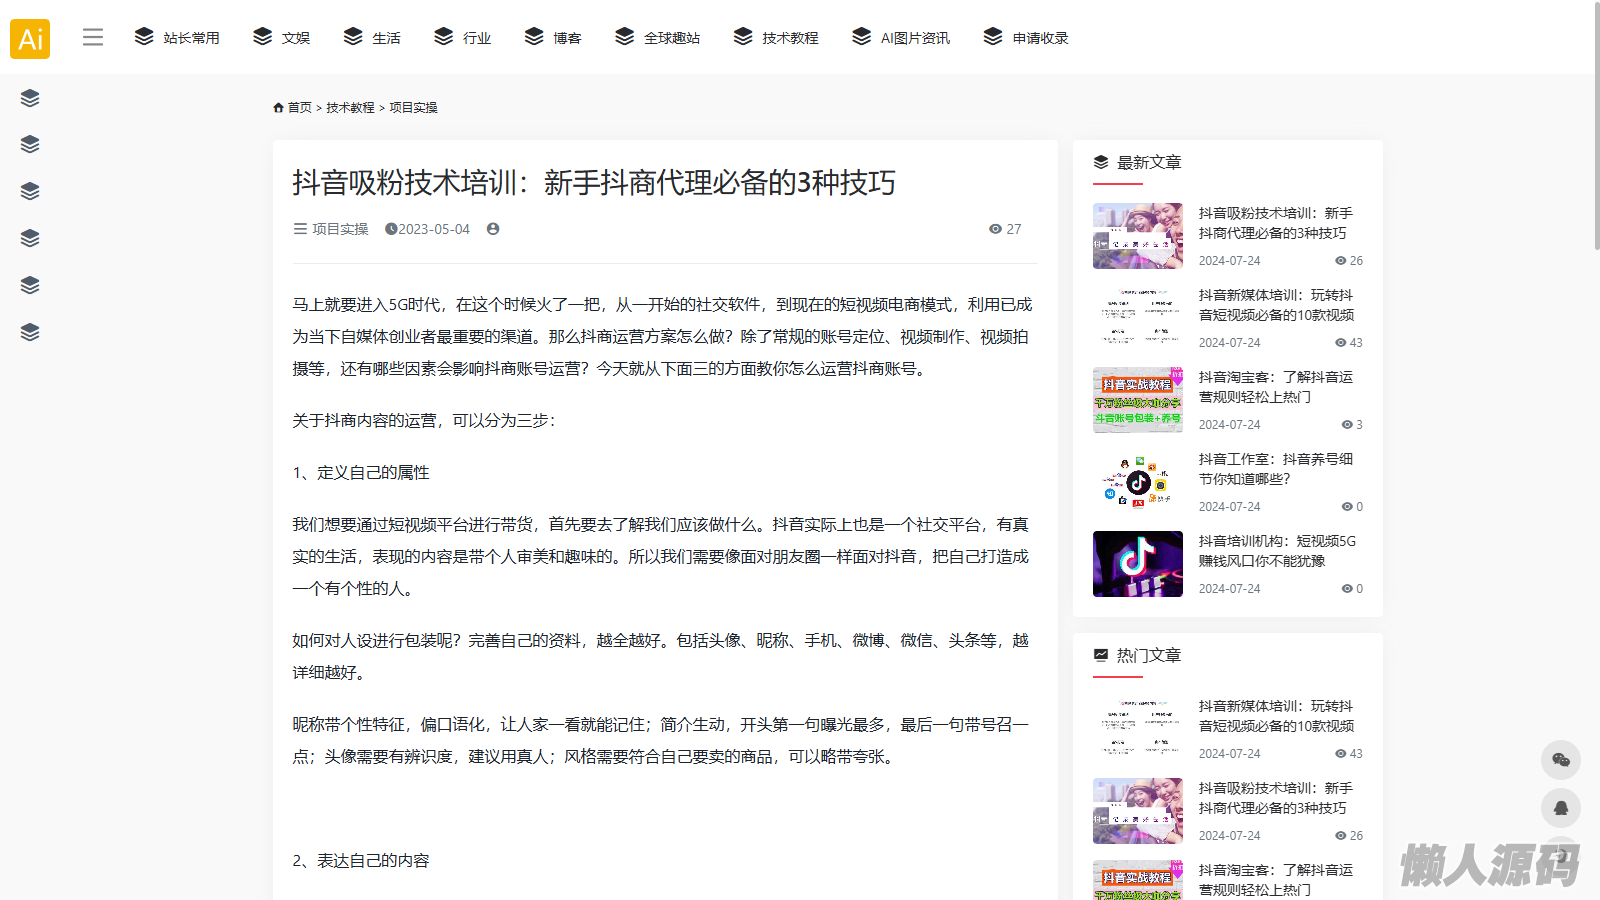Expand the AI图片资讯 navigation menu

coord(901,38)
